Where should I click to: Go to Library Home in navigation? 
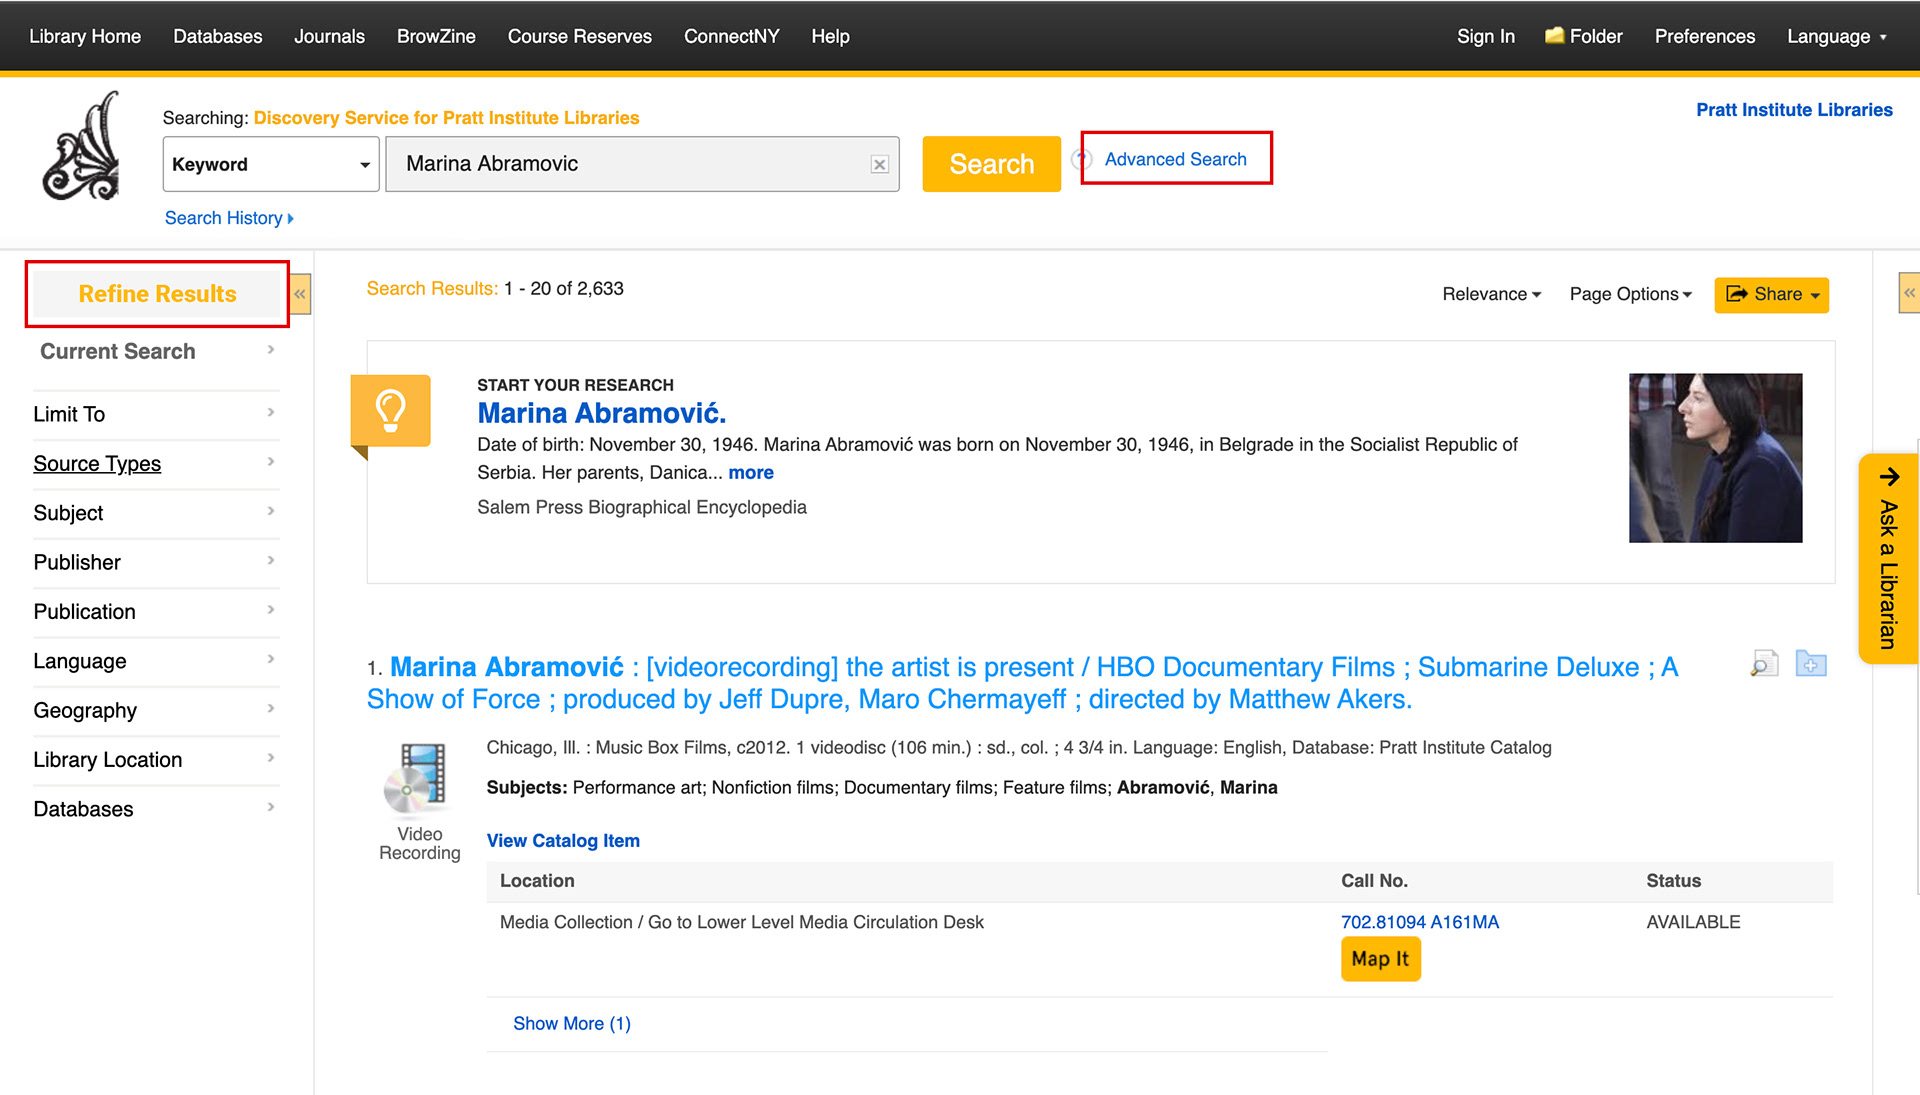85,36
